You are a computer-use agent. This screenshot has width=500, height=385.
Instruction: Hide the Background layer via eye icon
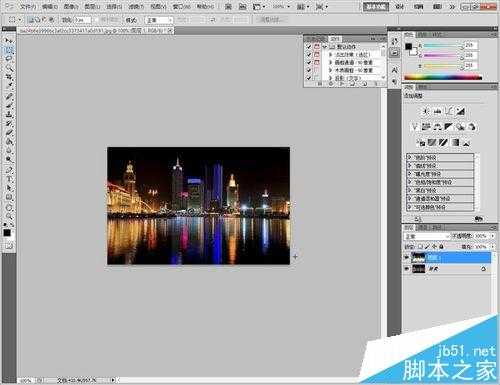tap(406, 268)
